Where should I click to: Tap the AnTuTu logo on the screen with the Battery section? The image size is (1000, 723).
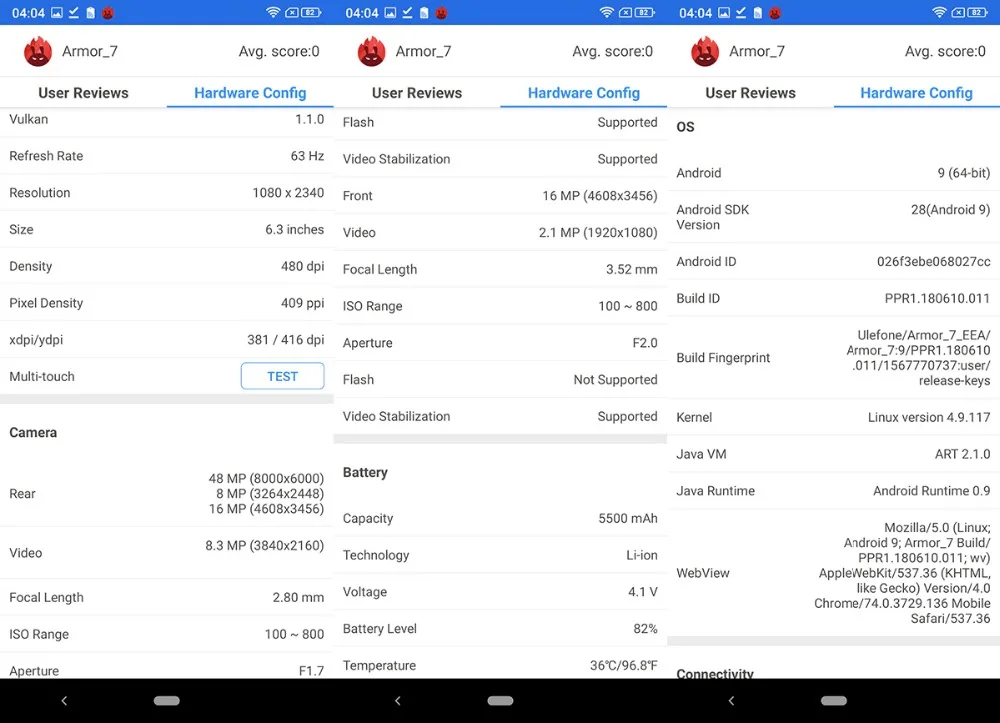tap(371, 52)
